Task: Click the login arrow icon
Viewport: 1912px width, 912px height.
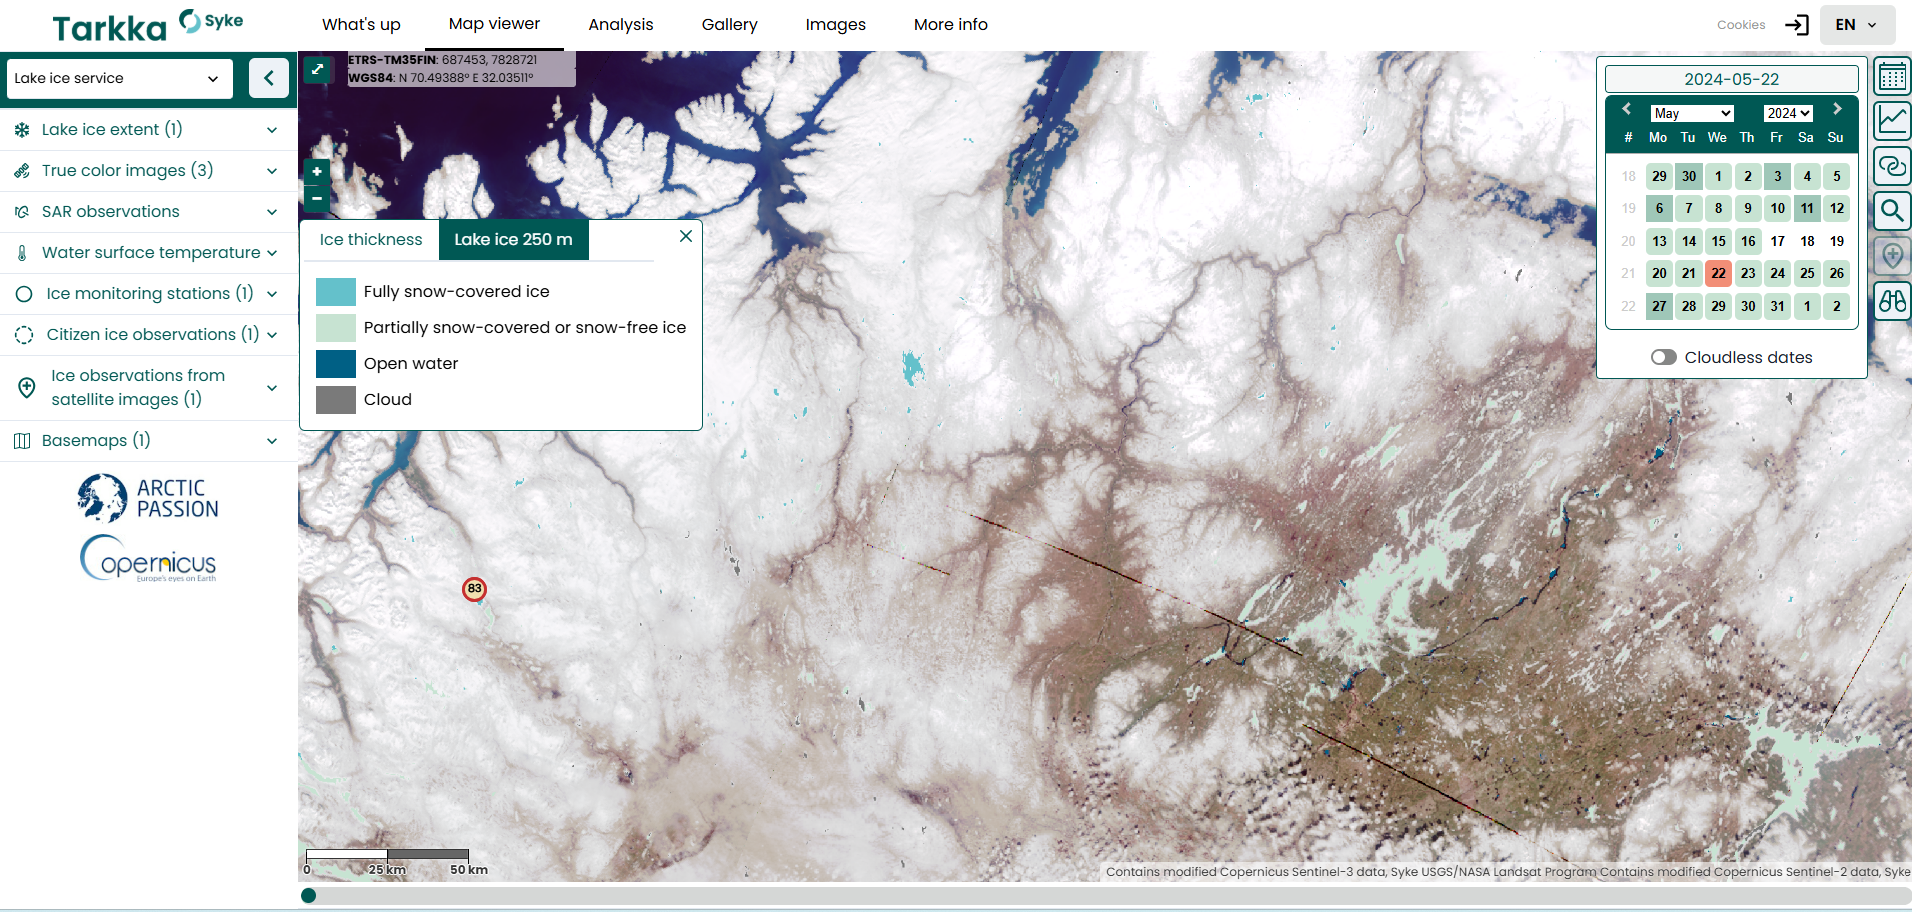Action: click(1796, 25)
